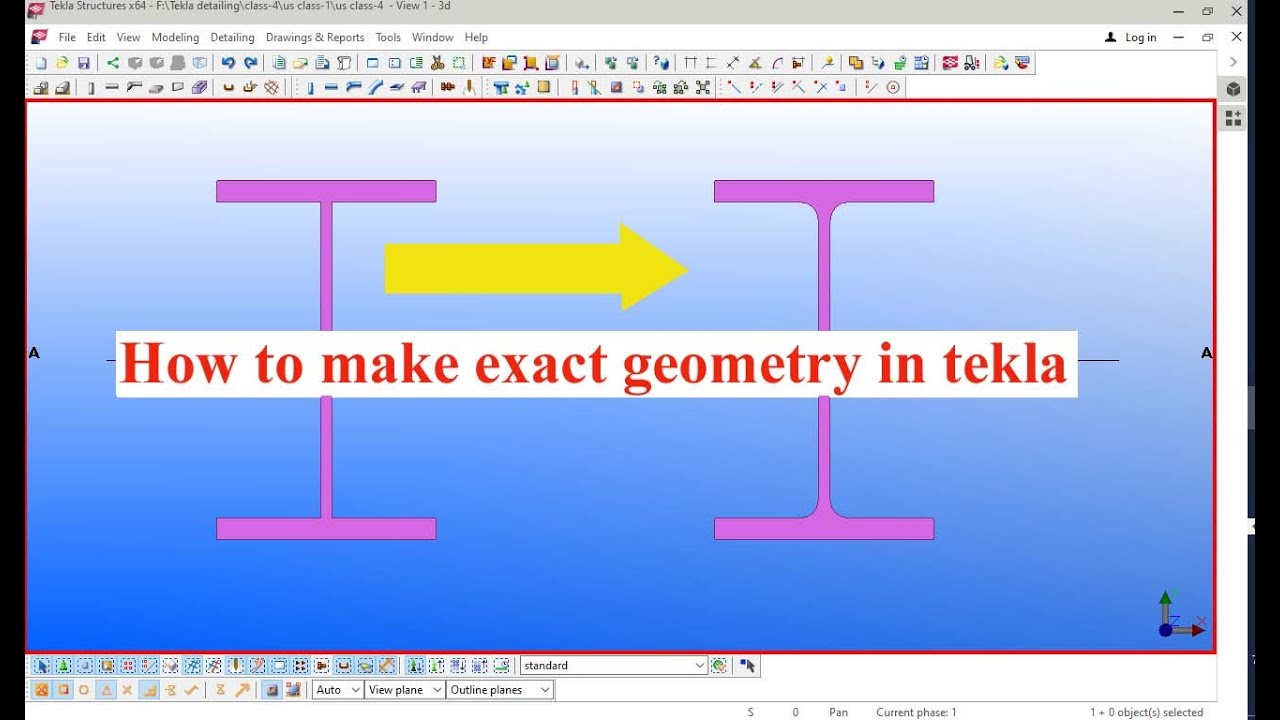This screenshot has height=720, width=1280.
Task: Toggle Snap to points and grid intersections
Action: click(x=42, y=690)
